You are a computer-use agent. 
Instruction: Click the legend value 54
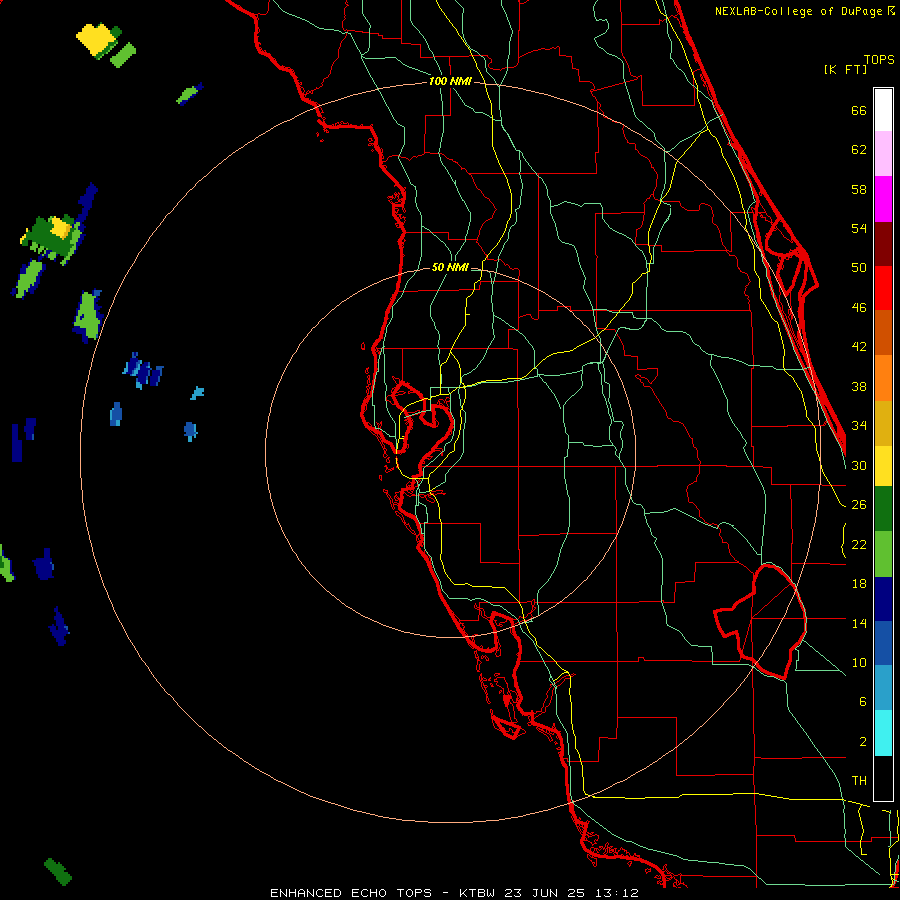tap(859, 228)
